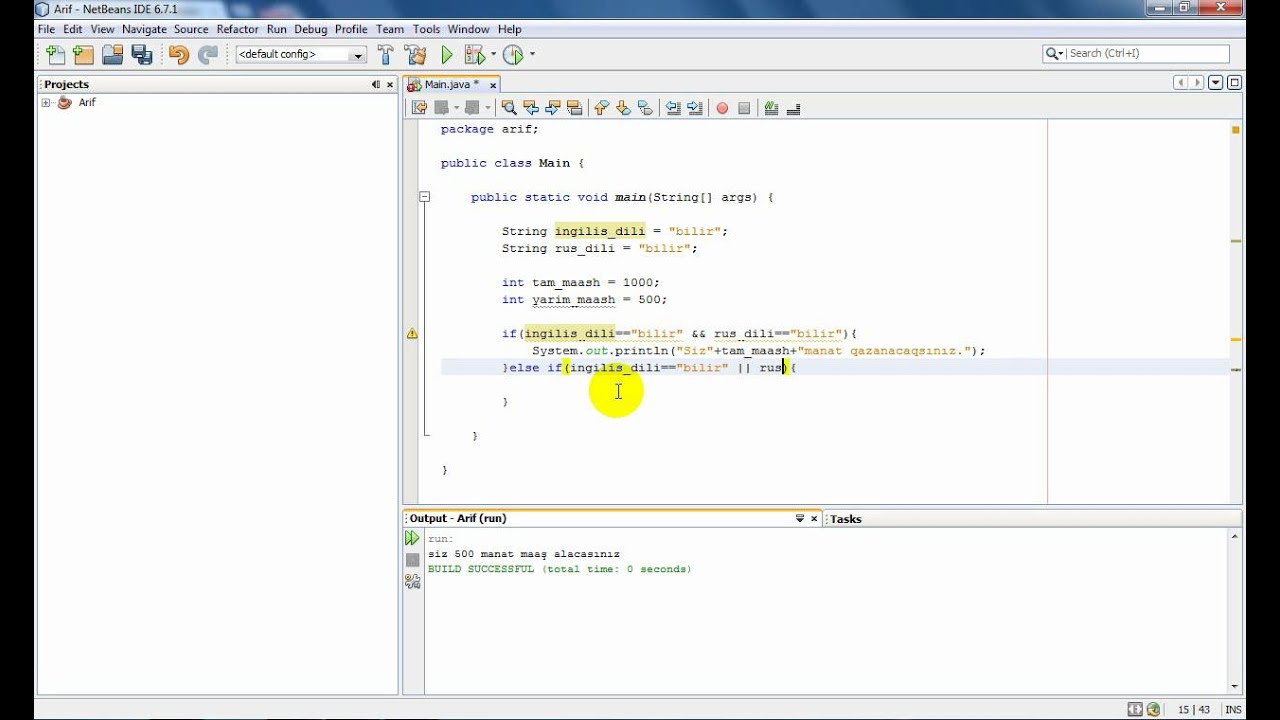
Task: Click the orange marker atop error stripe
Action: (1236, 130)
